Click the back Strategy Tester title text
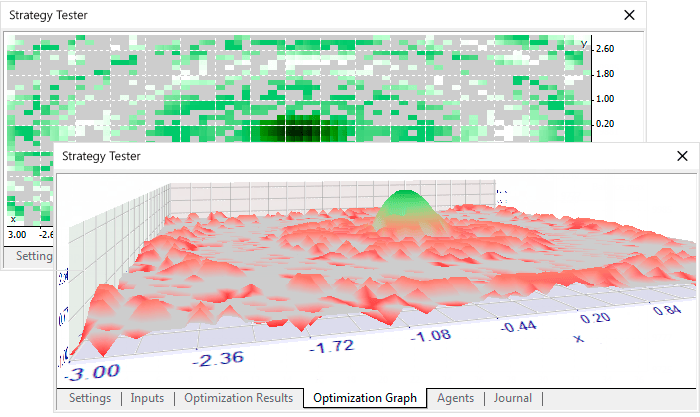700x417 pixels. coord(48,15)
